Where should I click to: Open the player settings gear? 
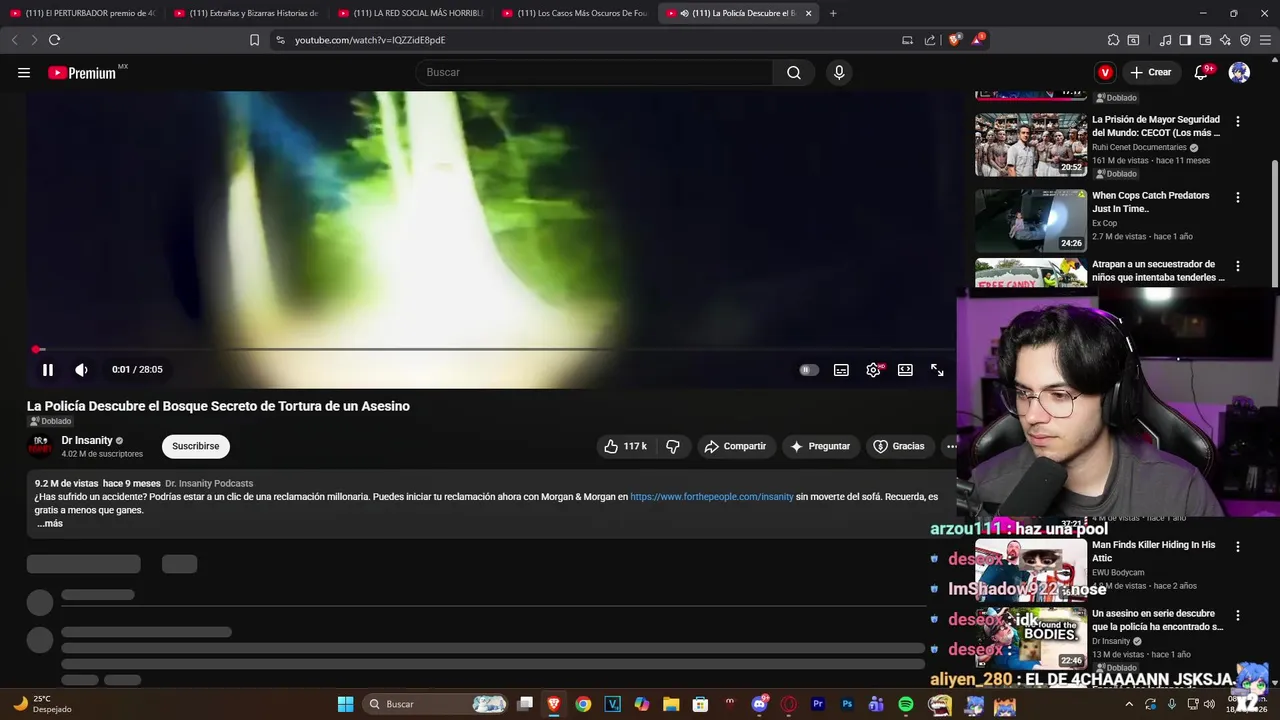click(874, 370)
